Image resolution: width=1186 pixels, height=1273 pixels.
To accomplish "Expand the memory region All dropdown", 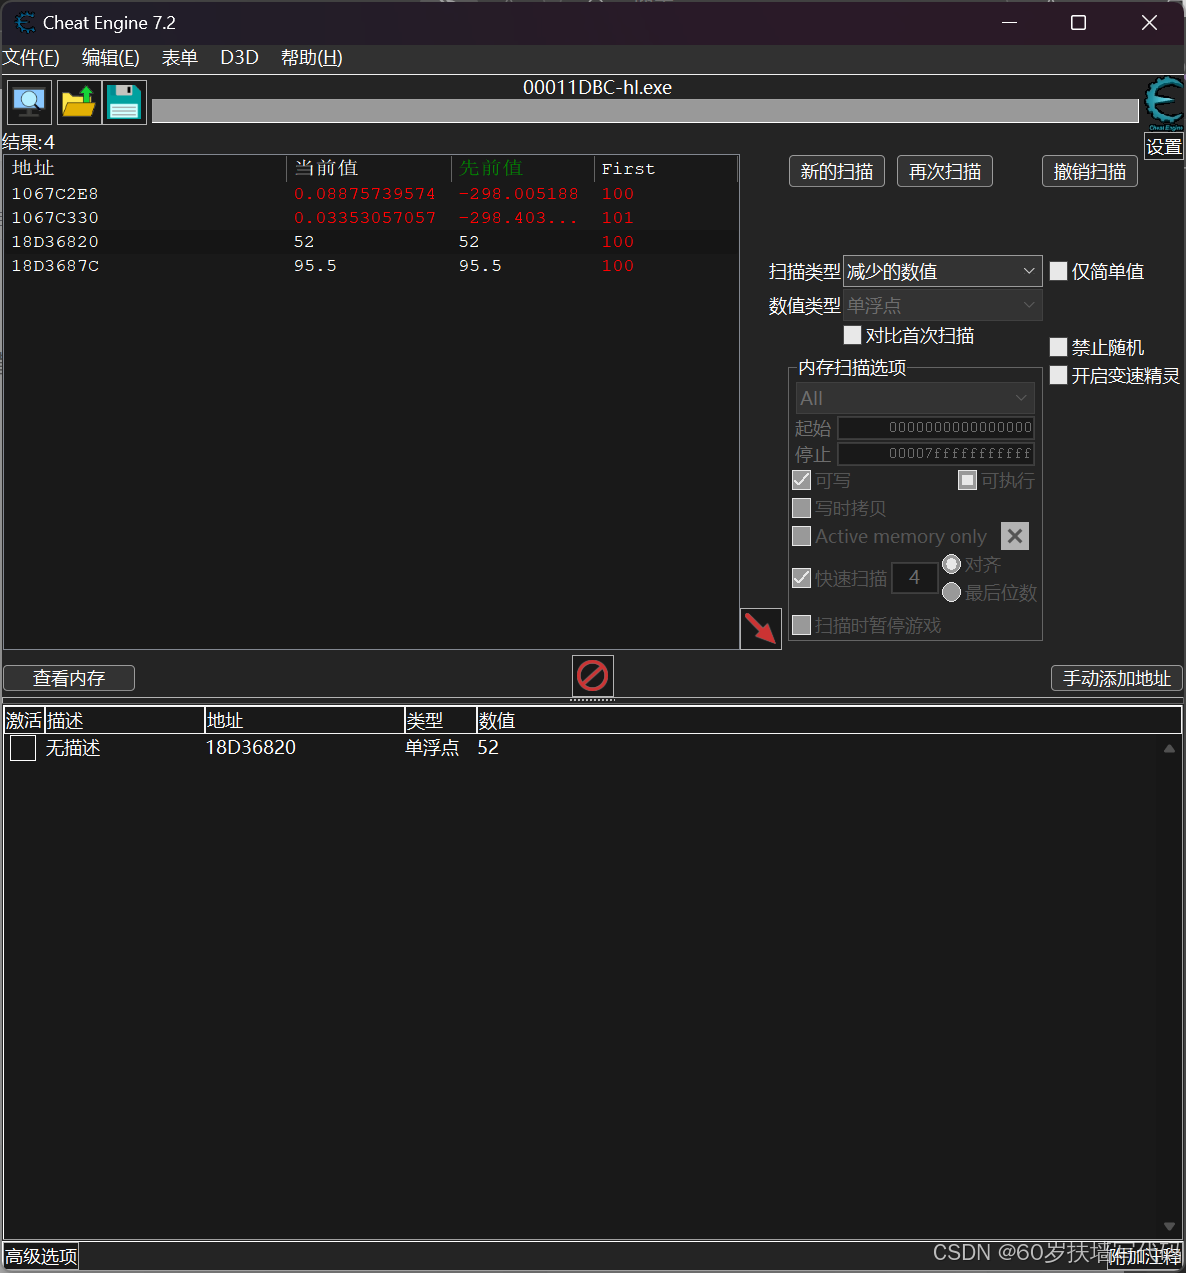I will click(x=915, y=398).
